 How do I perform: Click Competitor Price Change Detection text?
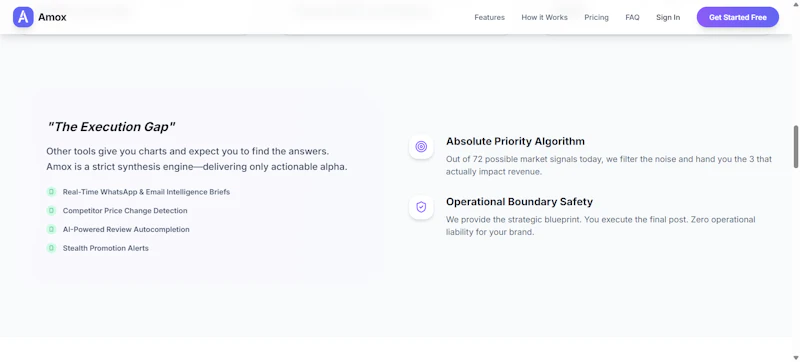(125, 211)
